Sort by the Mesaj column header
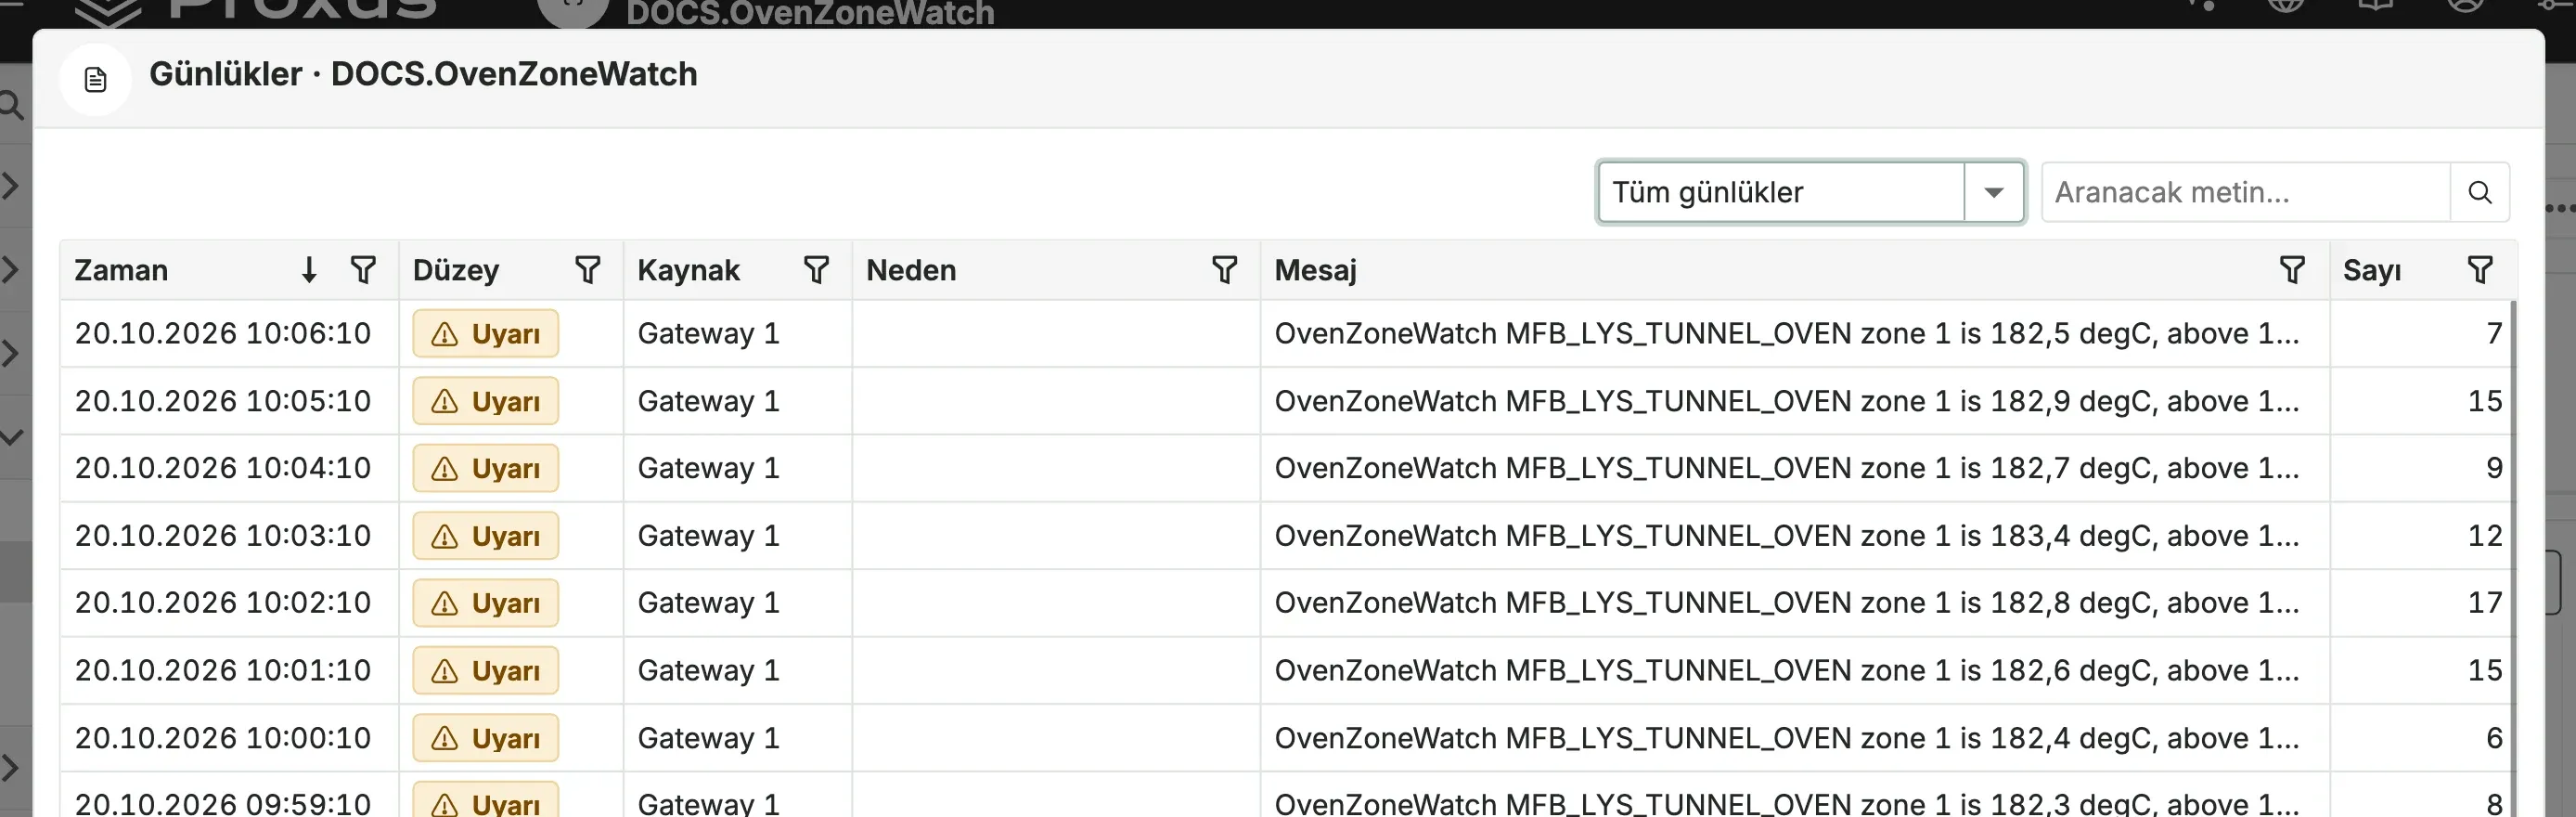2576x817 pixels. [1315, 270]
